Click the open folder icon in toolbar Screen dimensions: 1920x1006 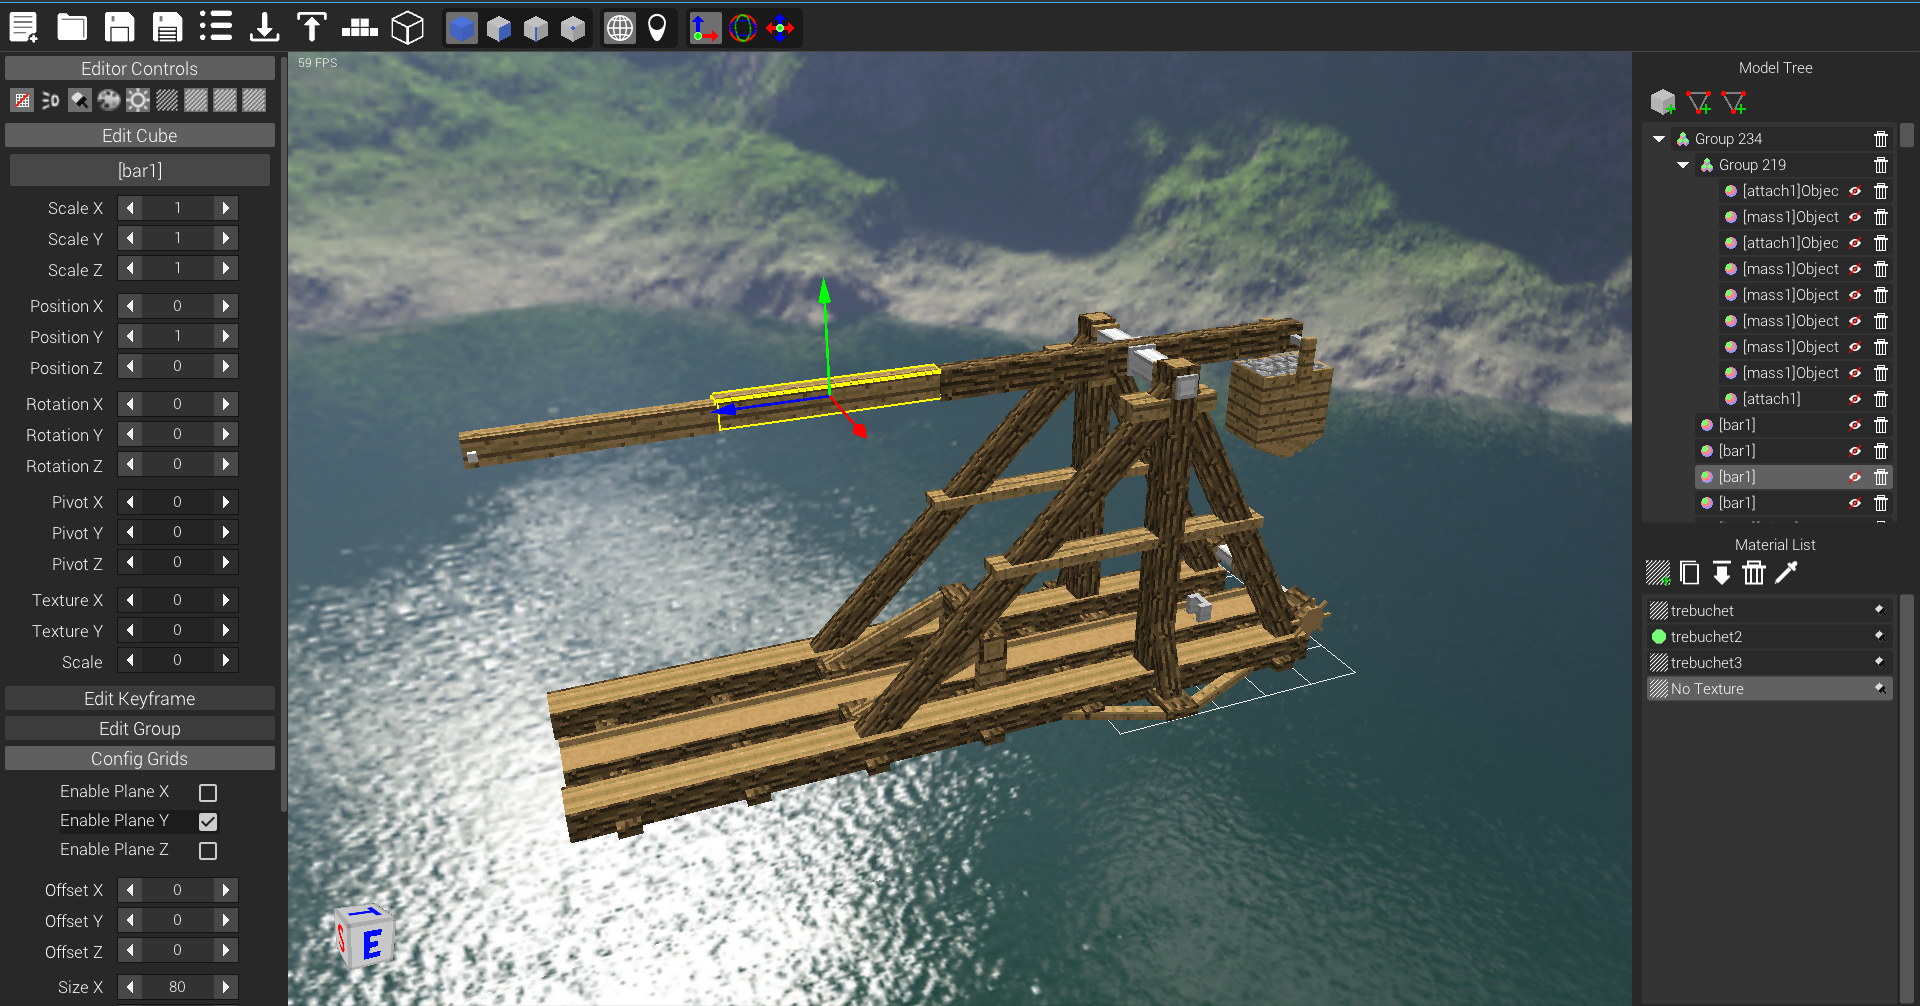(71, 27)
